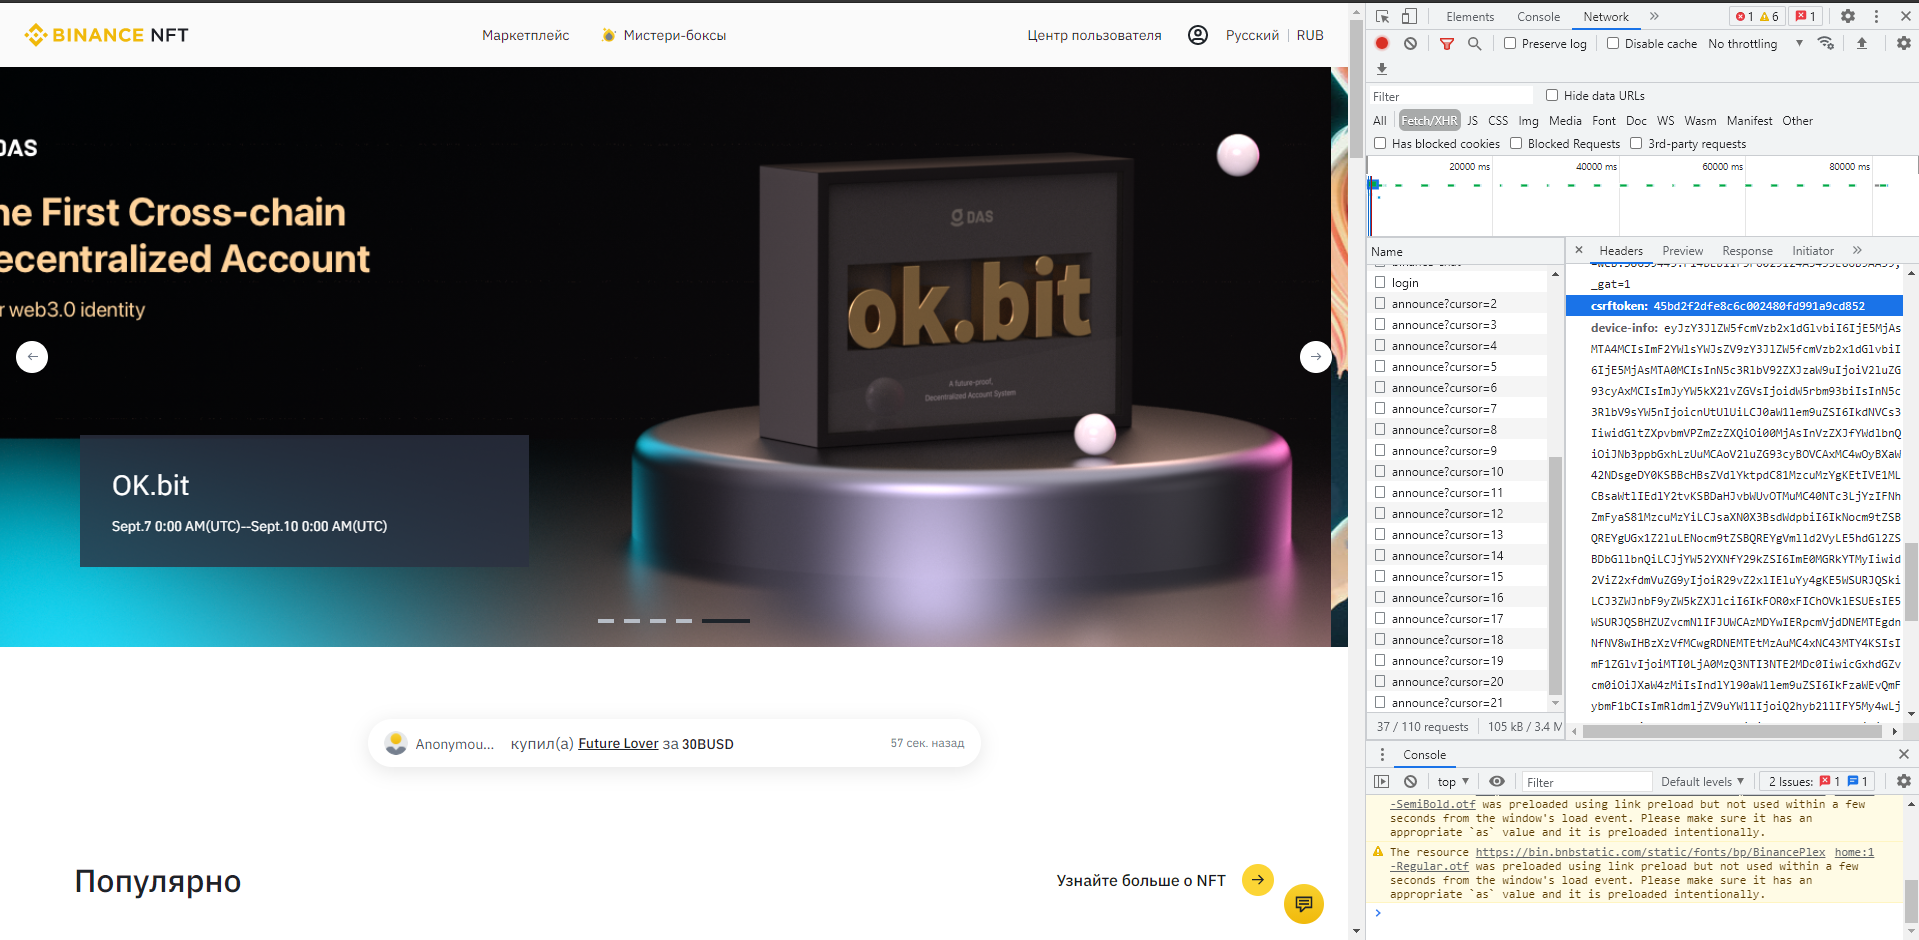Clear the console output
Image resolution: width=1919 pixels, height=940 pixels.
(x=1410, y=781)
